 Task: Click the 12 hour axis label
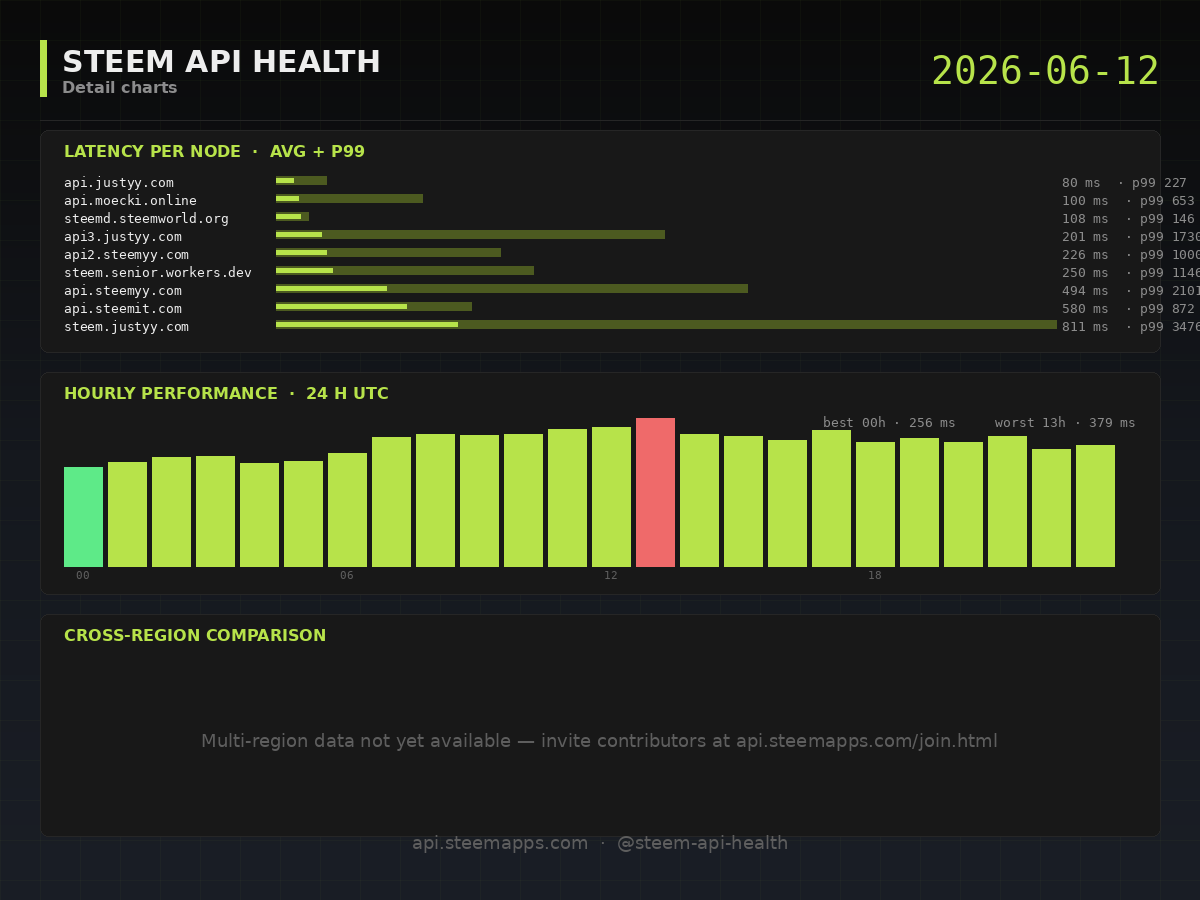coord(611,575)
